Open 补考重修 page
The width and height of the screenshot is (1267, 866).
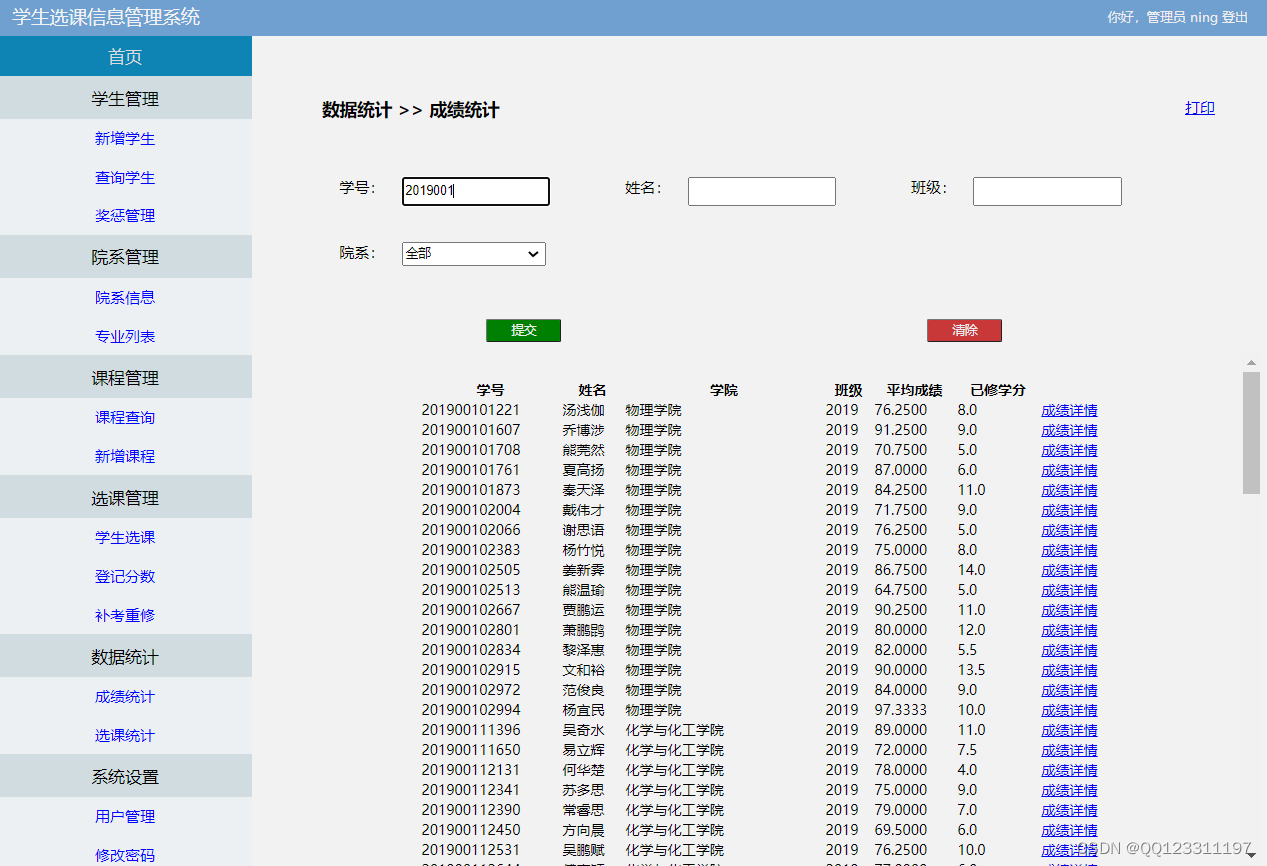(125, 616)
